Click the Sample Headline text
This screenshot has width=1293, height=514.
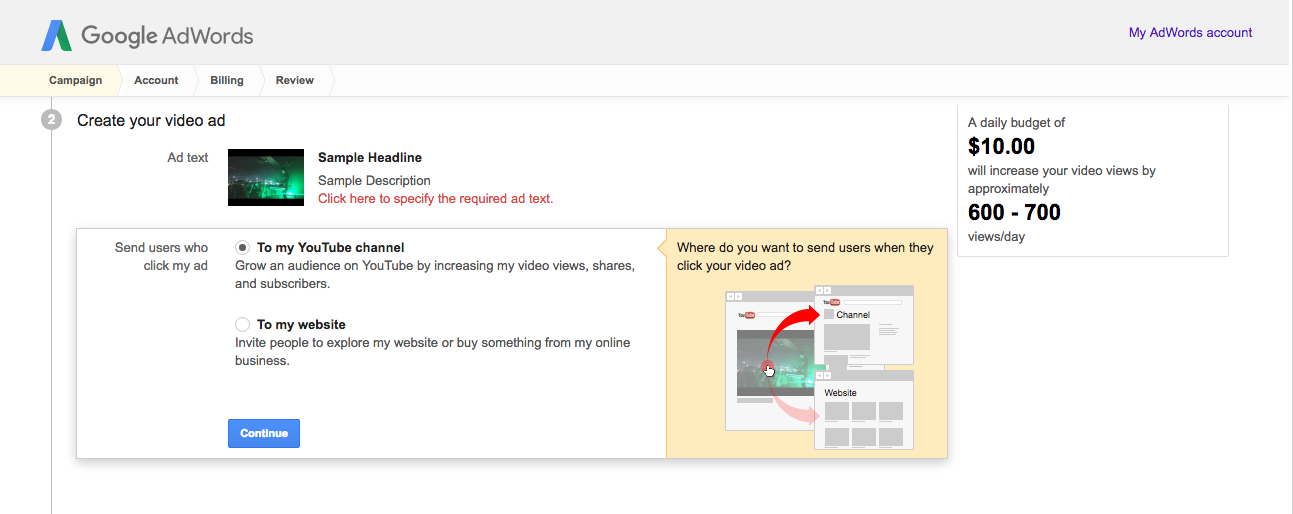click(x=370, y=157)
